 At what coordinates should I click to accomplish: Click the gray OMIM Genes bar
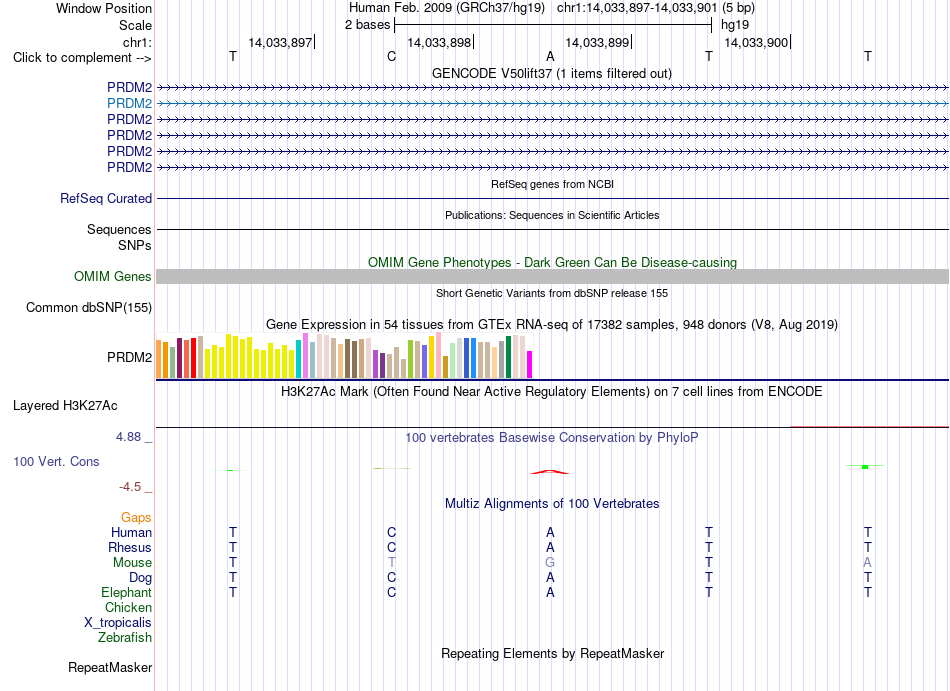(x=552, y=276)
